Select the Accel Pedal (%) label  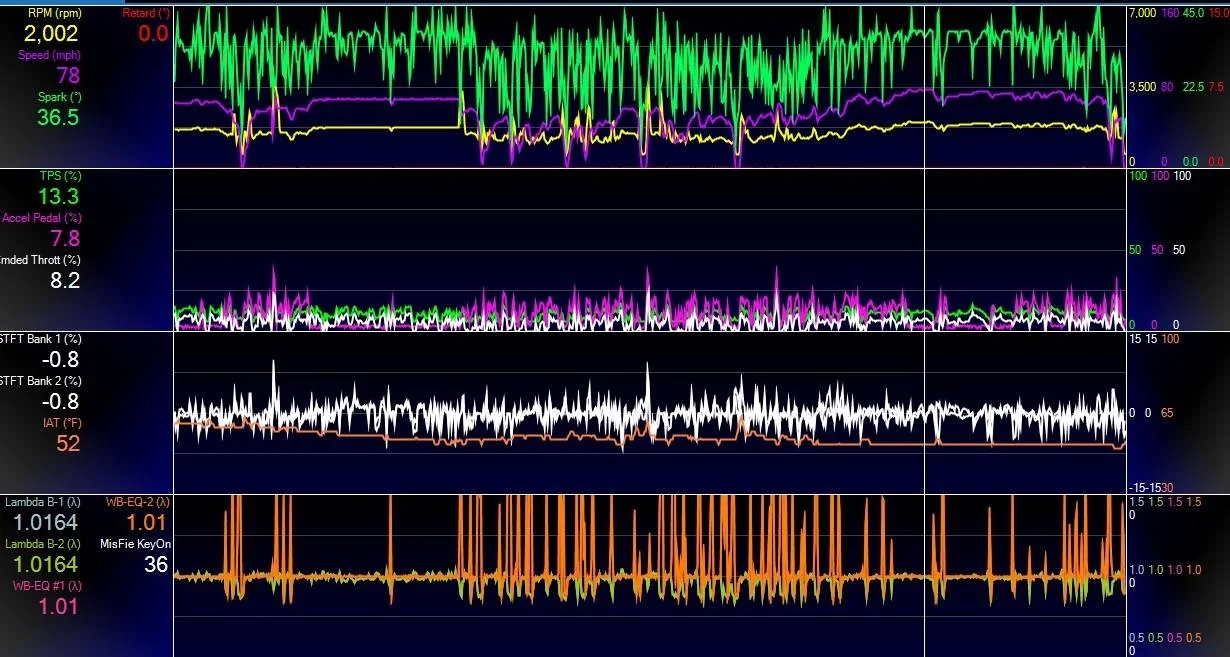42,218
